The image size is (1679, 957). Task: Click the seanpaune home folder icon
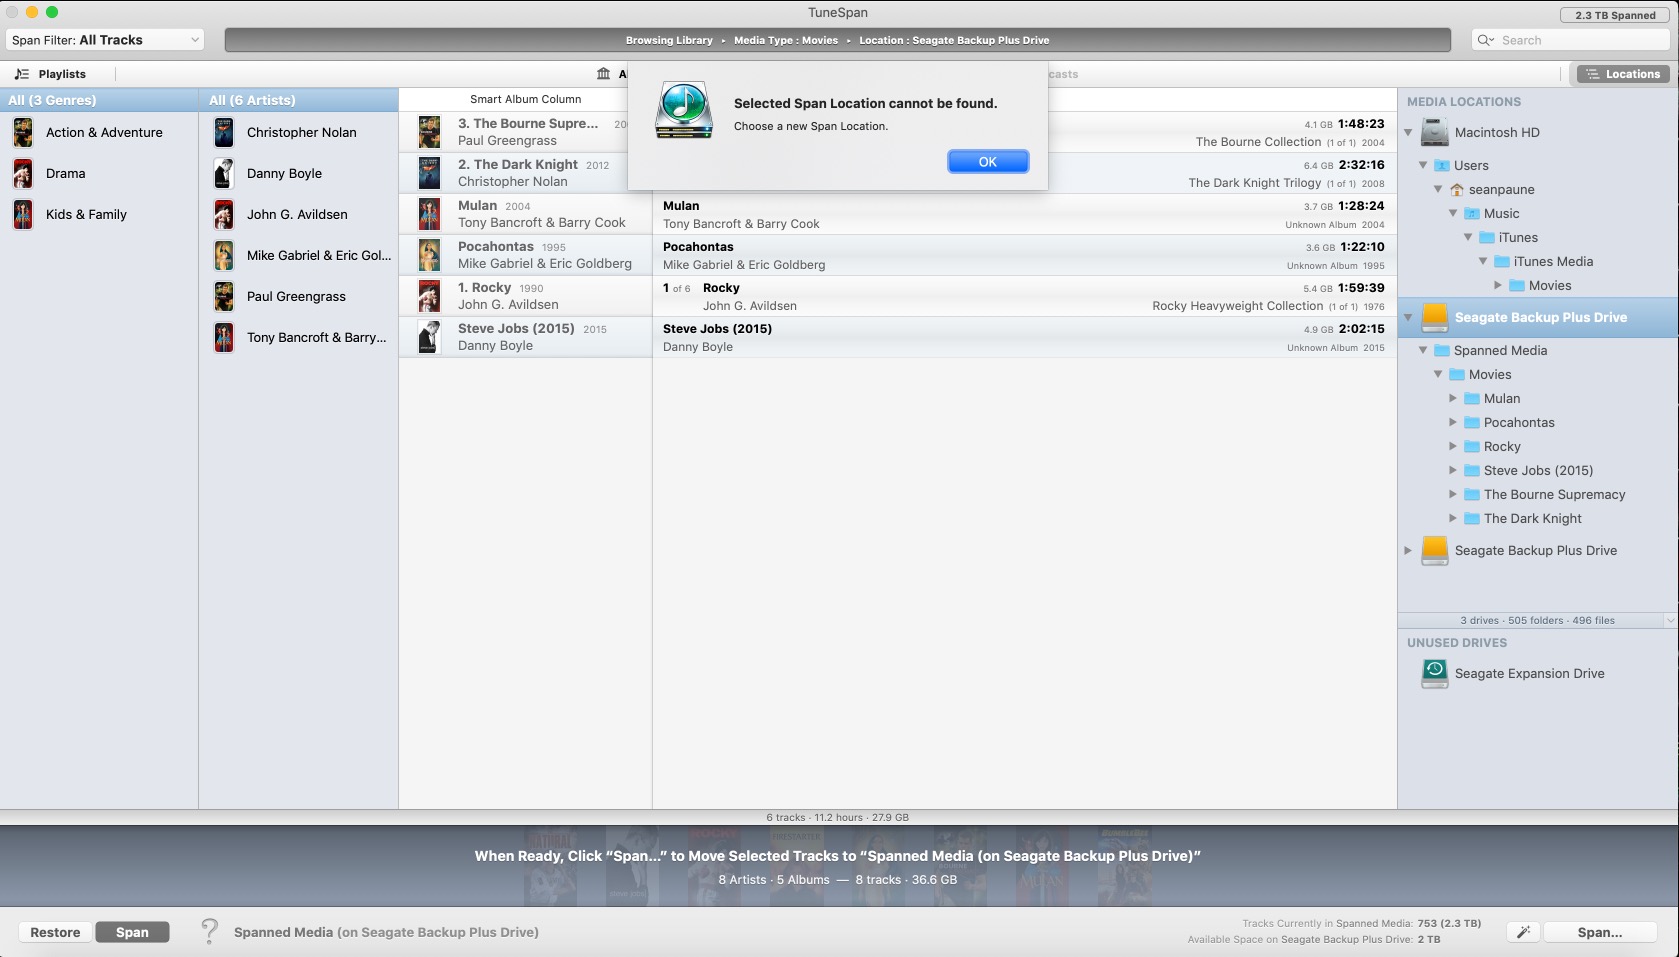pyautogui.click(x=1457, y=190)
